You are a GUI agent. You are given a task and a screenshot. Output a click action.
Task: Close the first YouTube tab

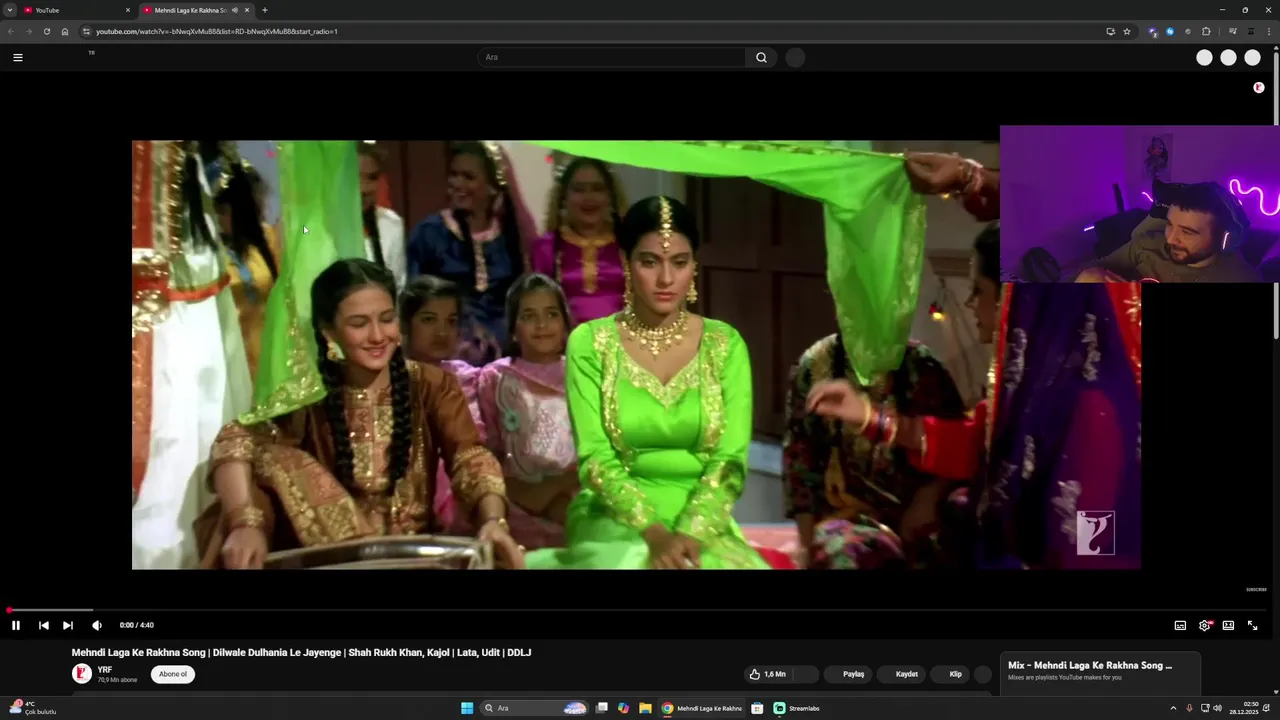pos(128,10)
